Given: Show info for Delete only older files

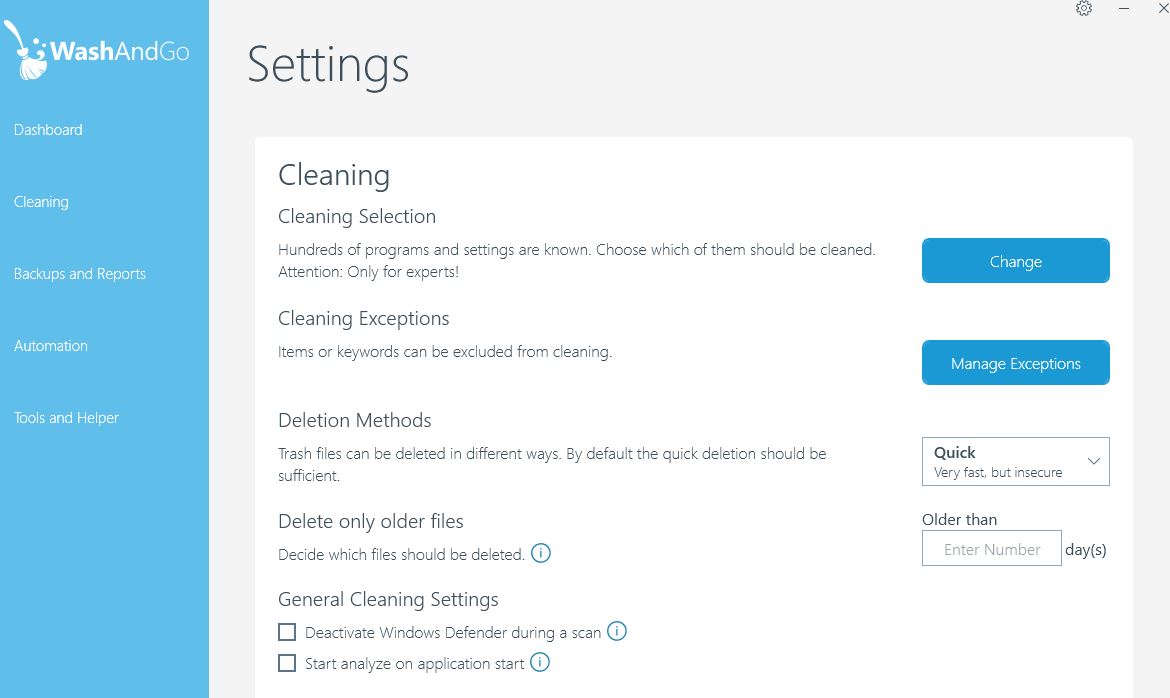Looking at the screenshot, I should point(540,553).
